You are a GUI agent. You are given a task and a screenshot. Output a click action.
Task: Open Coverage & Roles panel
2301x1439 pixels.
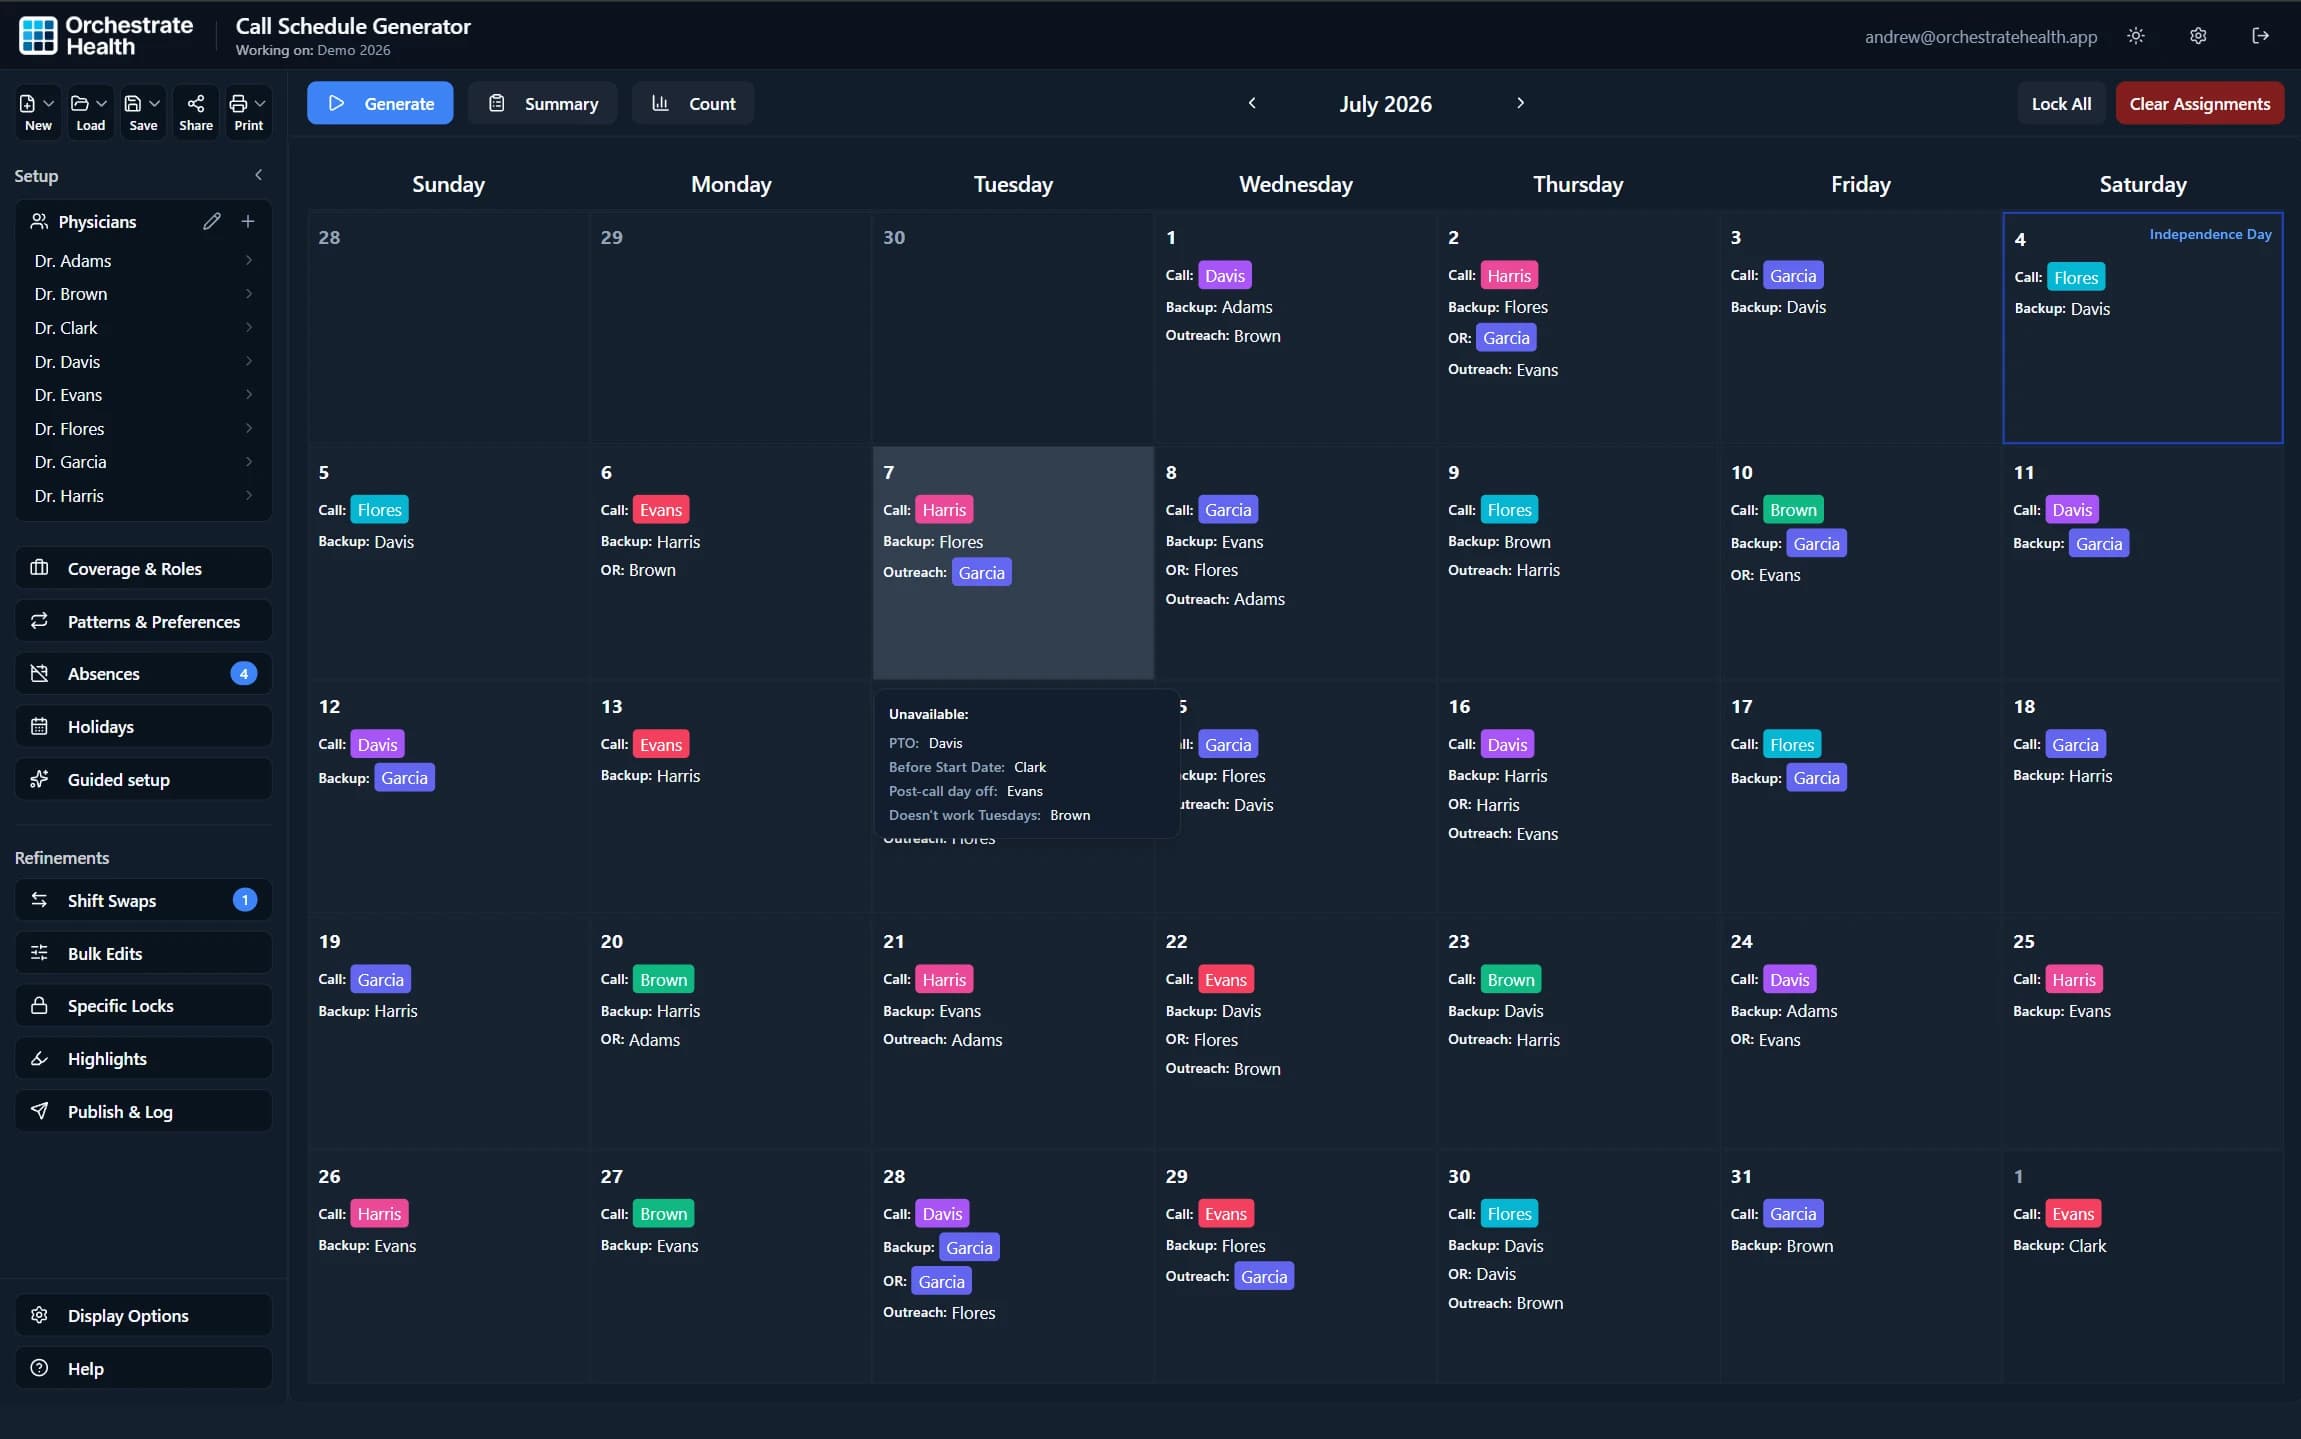(144, 568)
